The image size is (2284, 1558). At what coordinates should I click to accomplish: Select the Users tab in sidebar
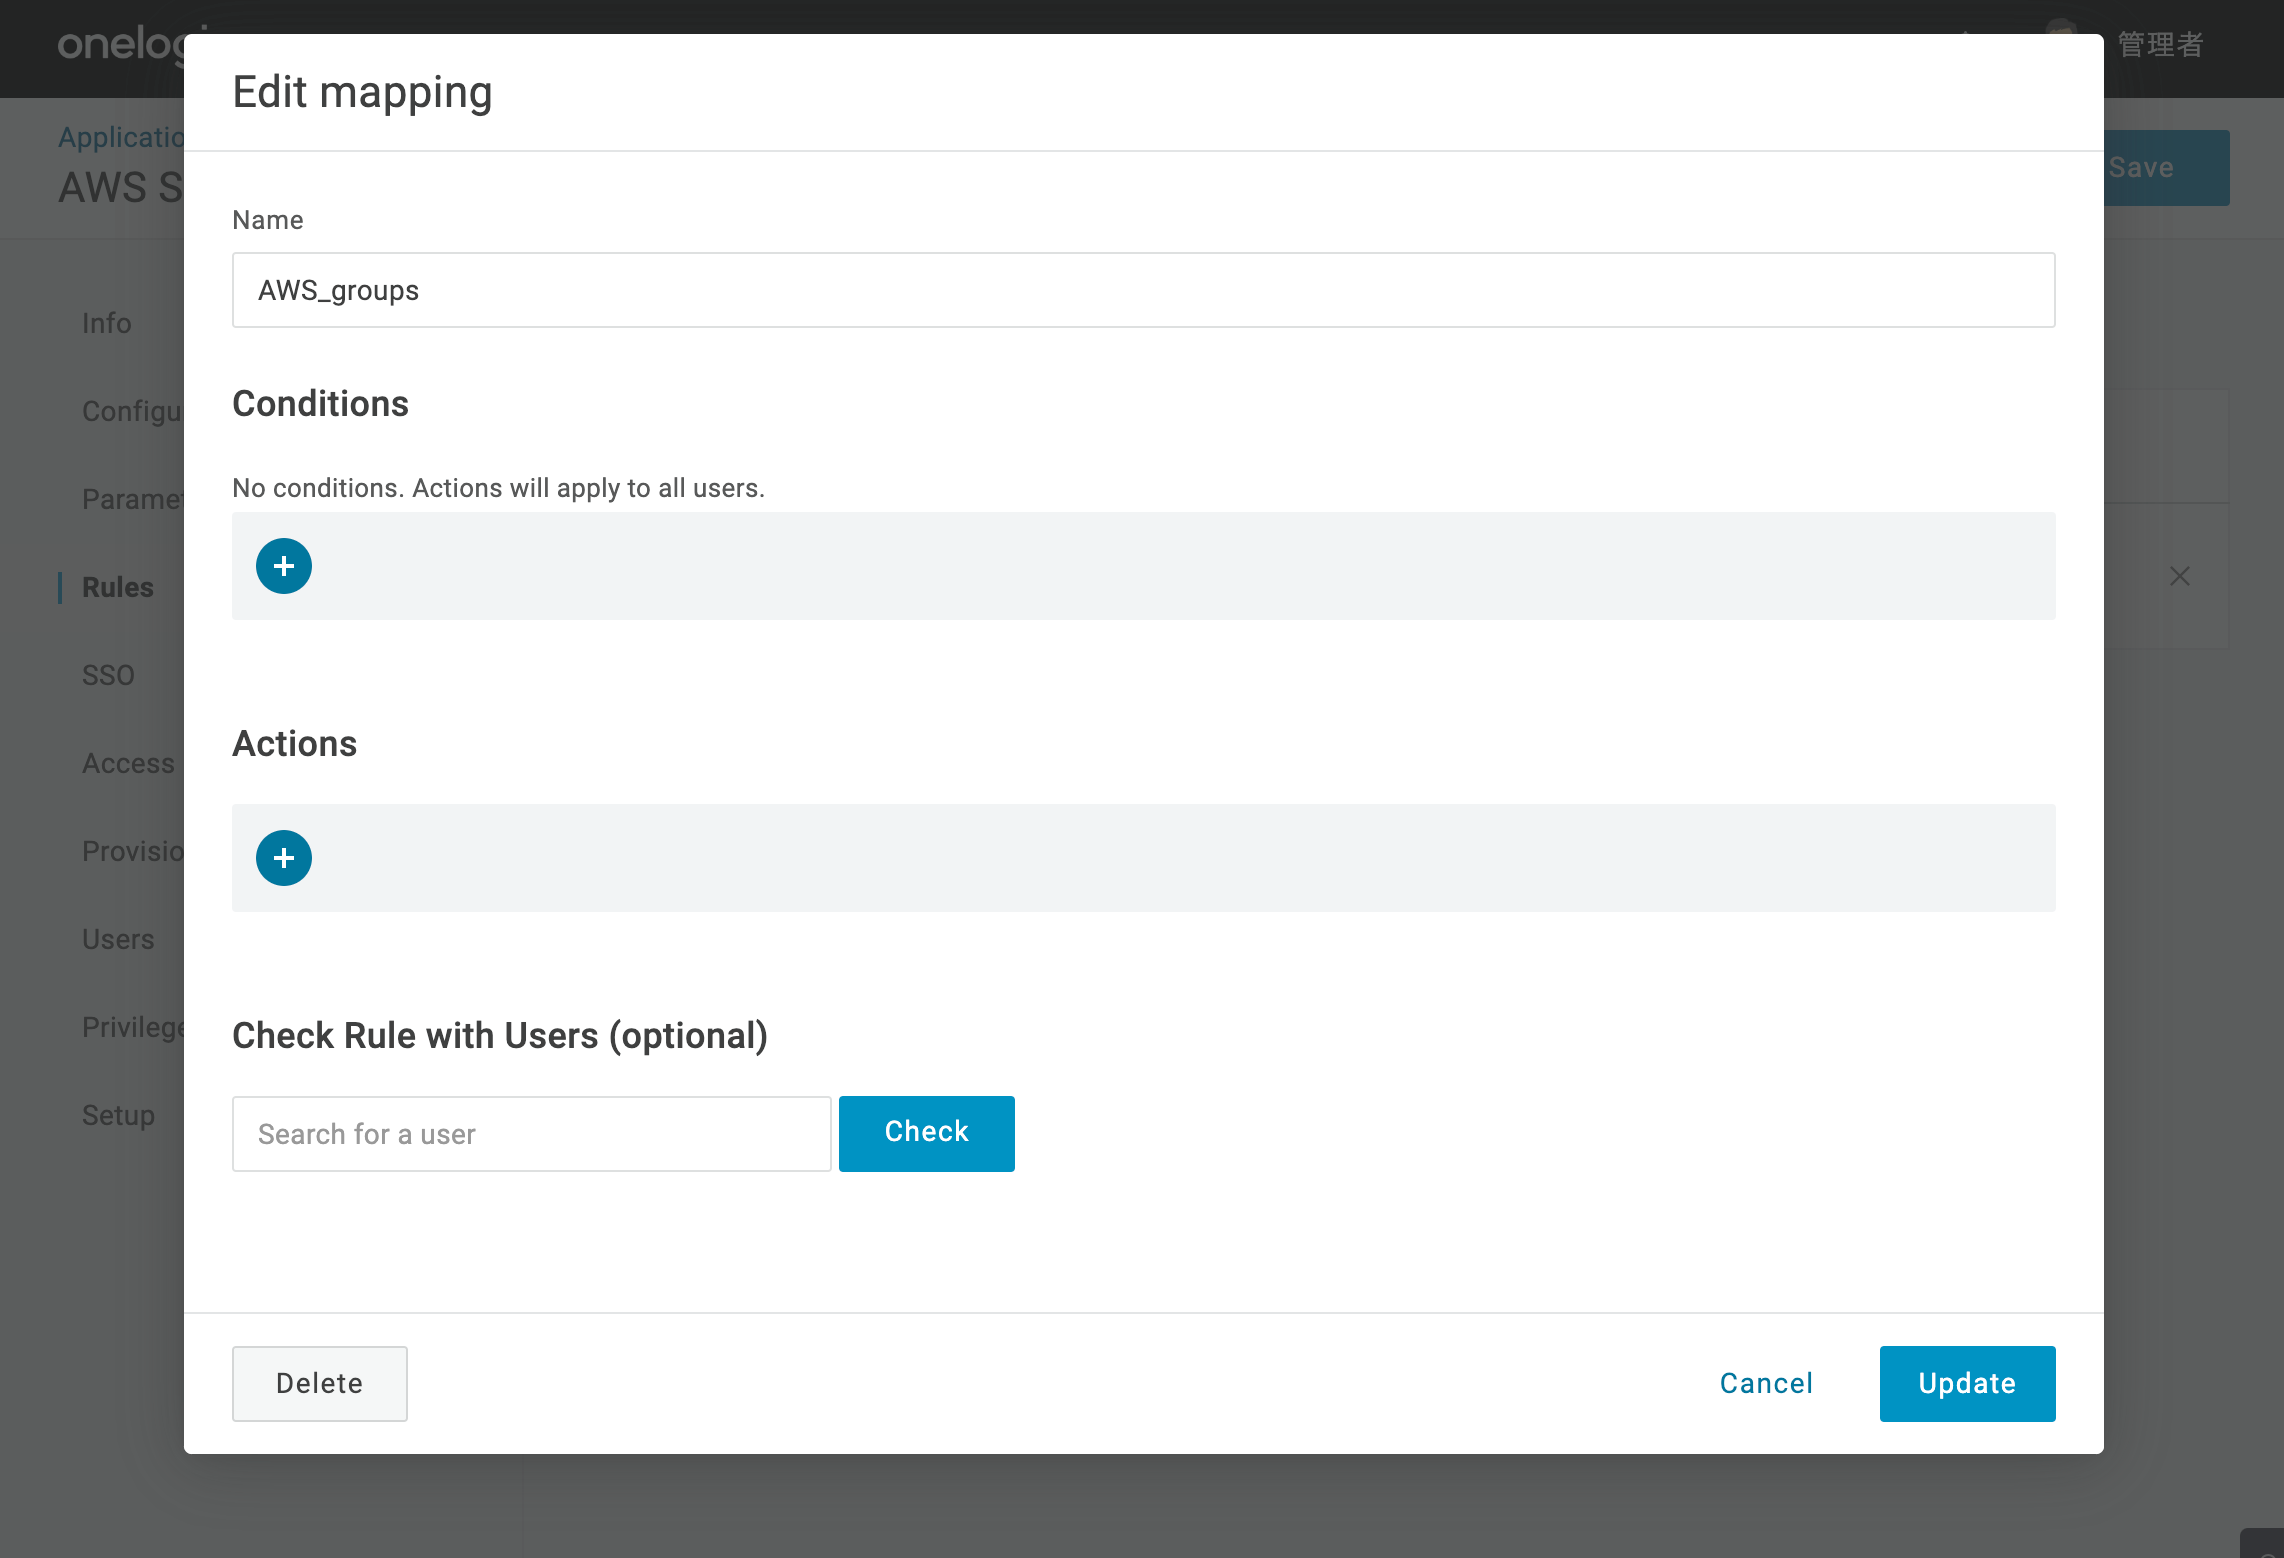[118, 939]
